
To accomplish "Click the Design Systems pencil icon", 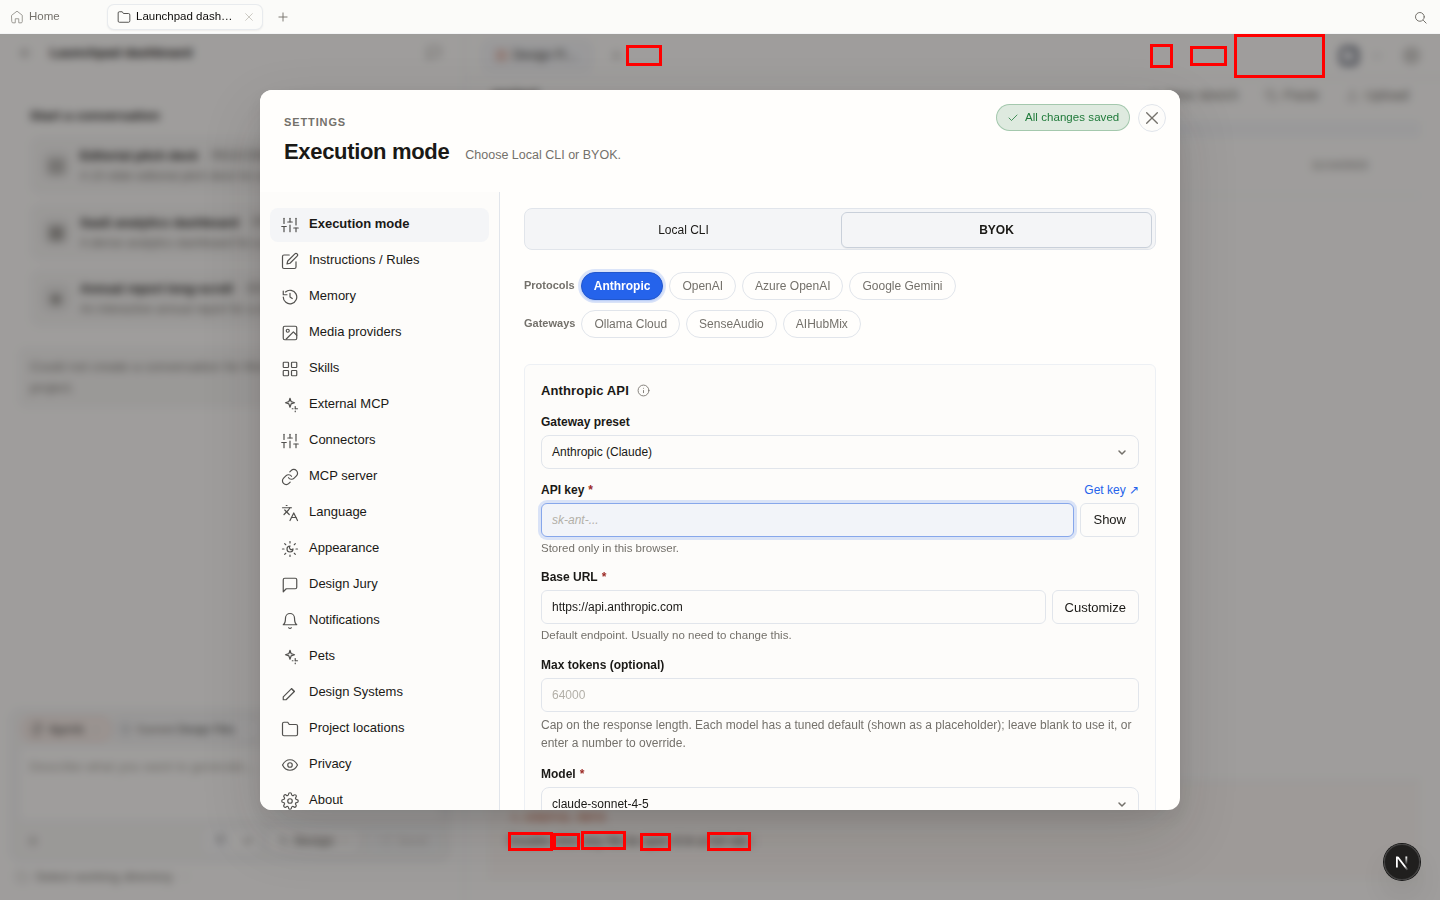I will point(290,693).
